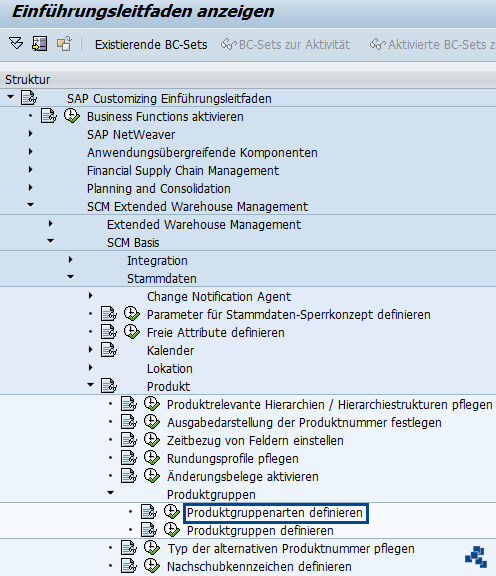Viewport: 496px width, 576px height.
Task: Open documentation icon beside Produkt
Action: click(x=109, y=386)
